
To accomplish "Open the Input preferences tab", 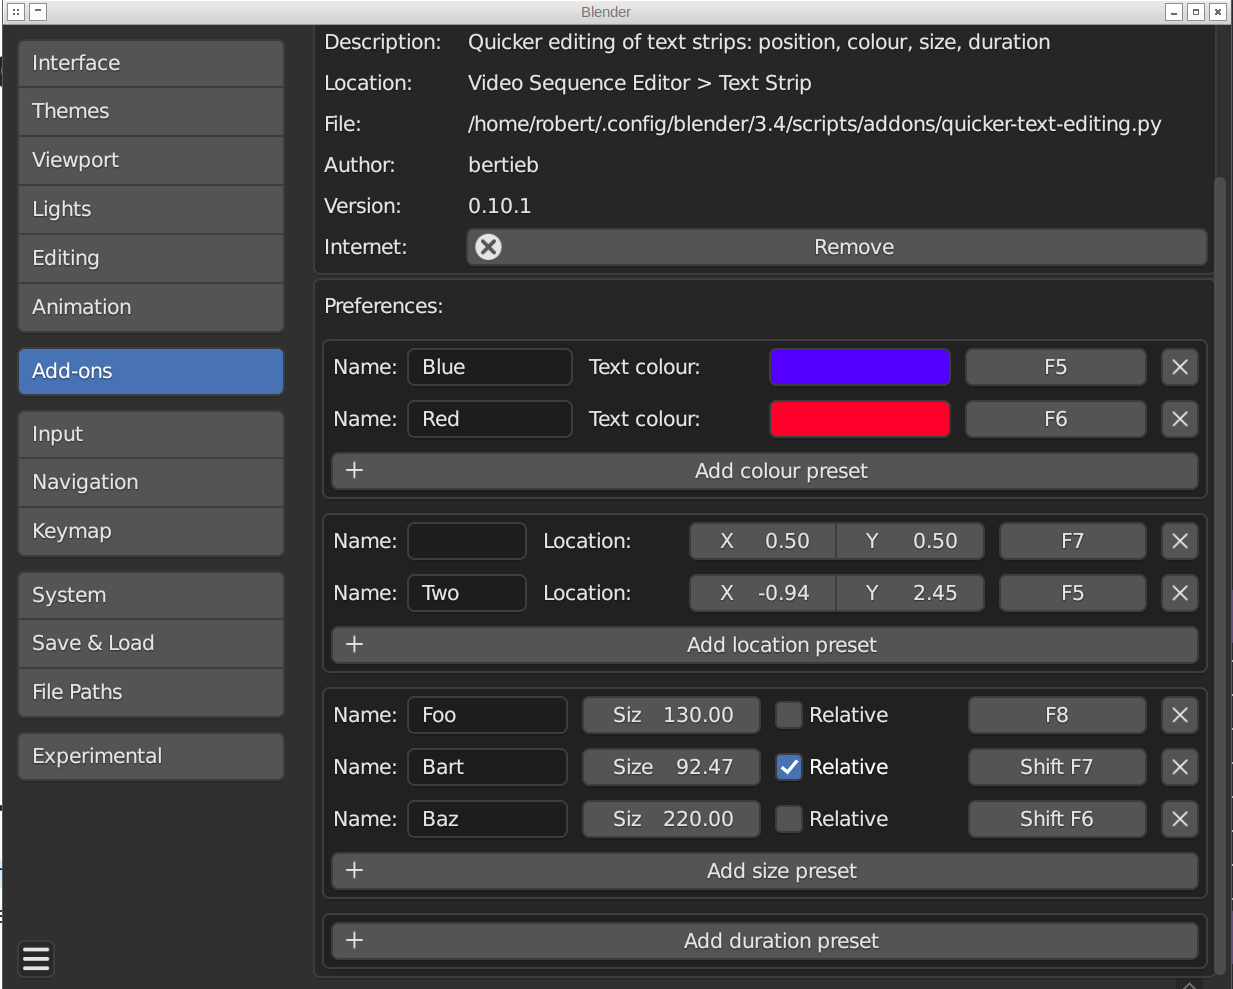I will (151, 434).
